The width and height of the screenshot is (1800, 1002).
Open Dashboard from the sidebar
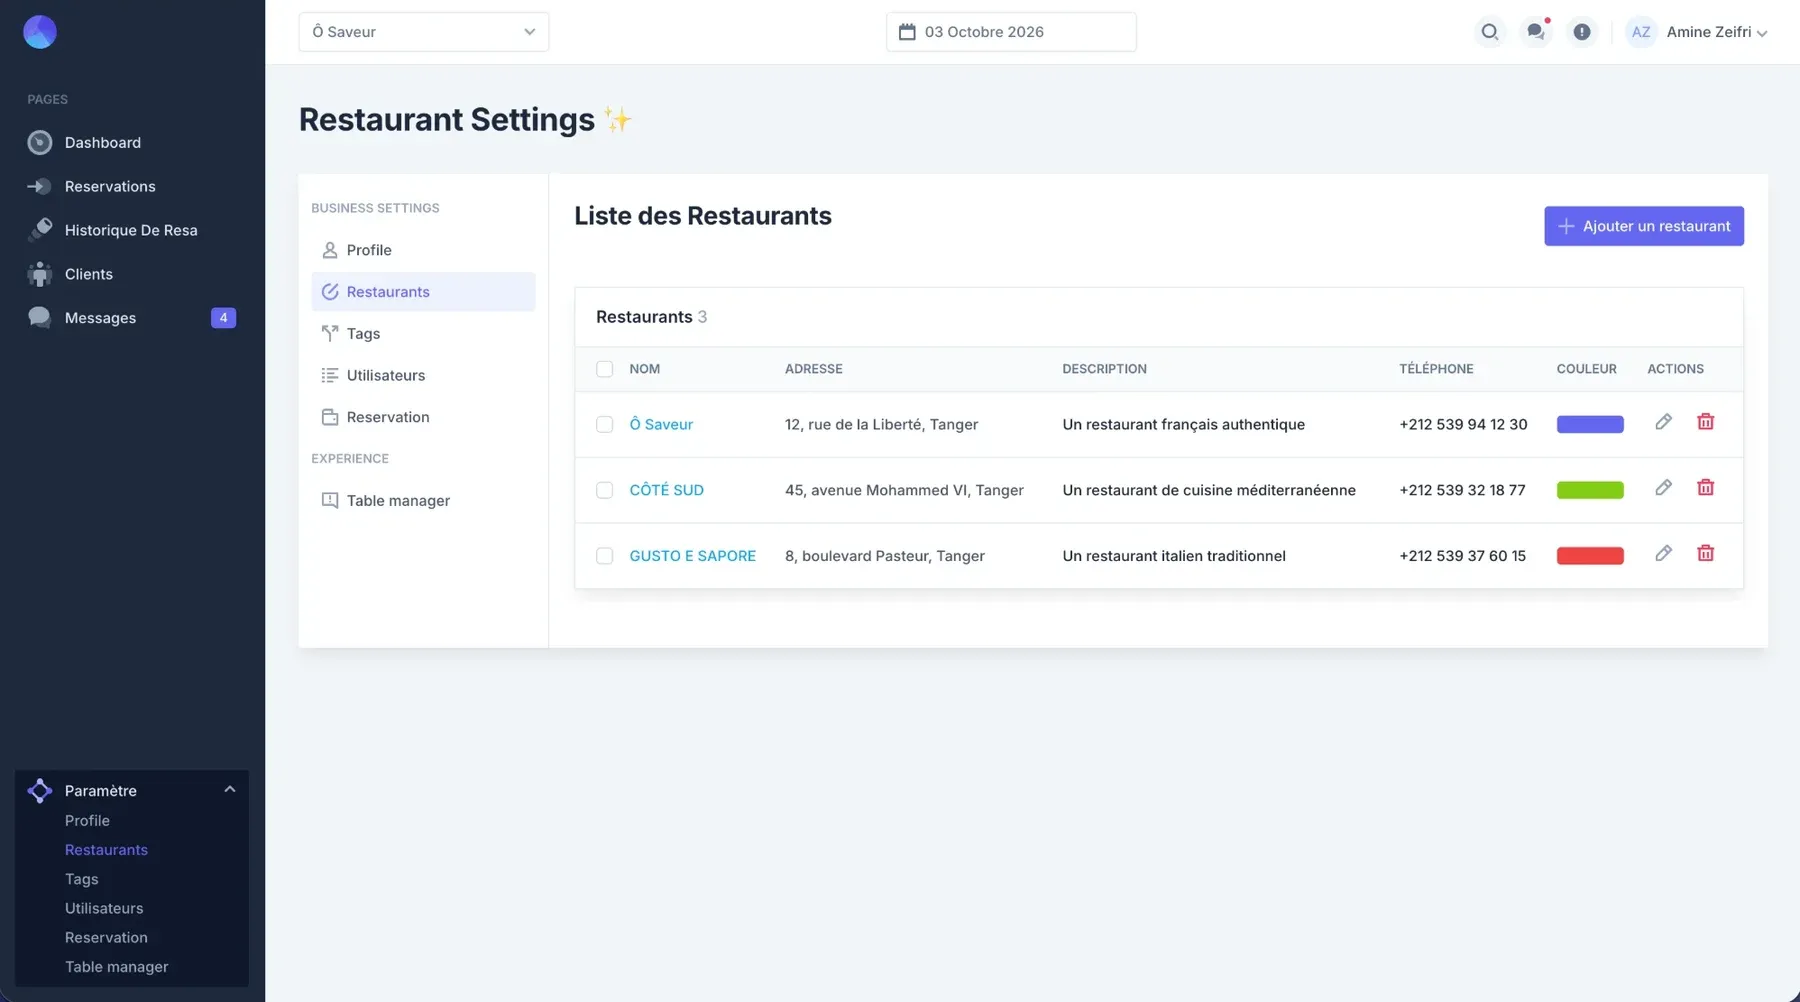132,143
